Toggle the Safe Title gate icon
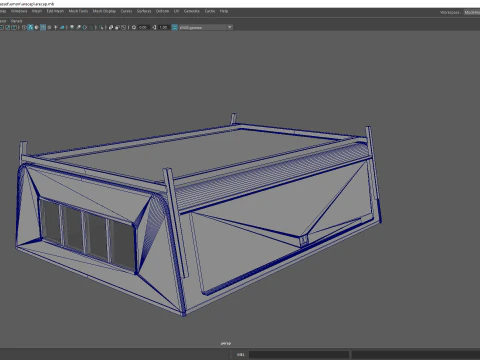 (x=14, y=27)
